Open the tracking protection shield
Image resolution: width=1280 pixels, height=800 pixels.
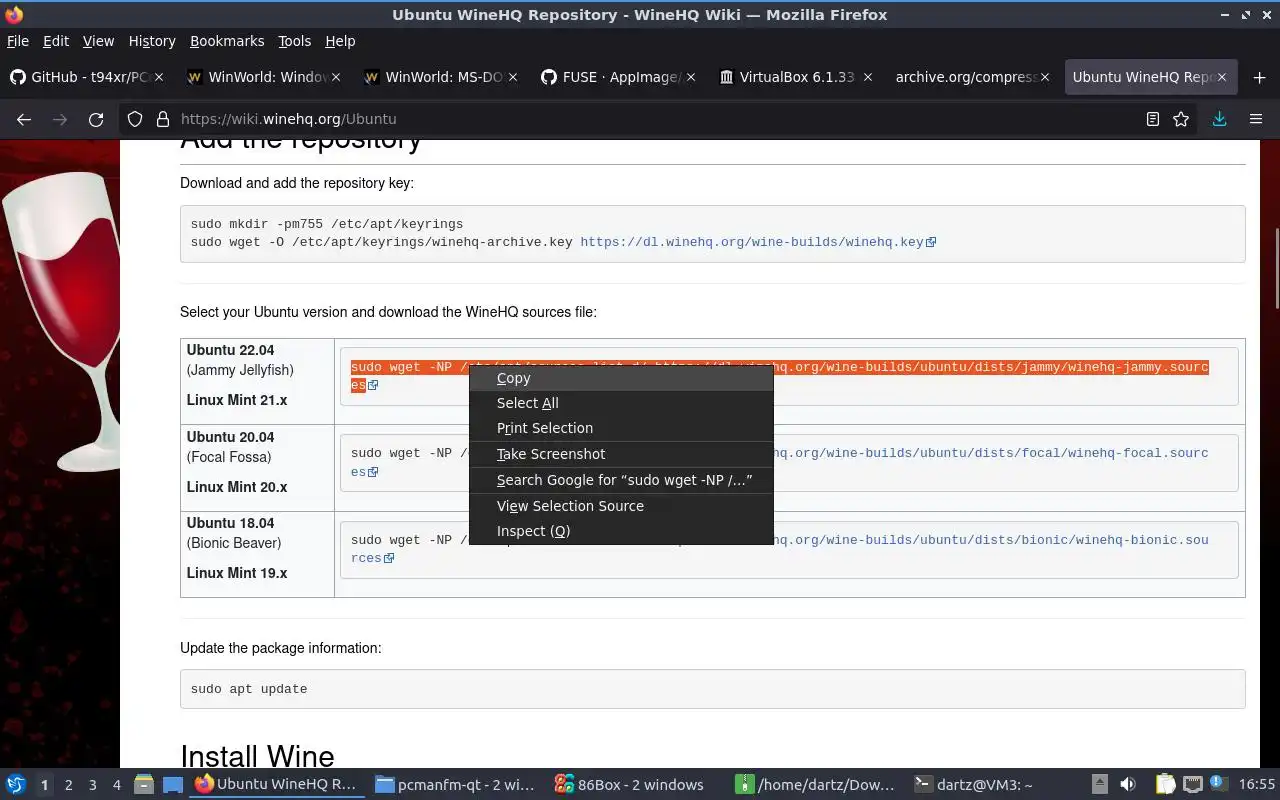point(135,119)
